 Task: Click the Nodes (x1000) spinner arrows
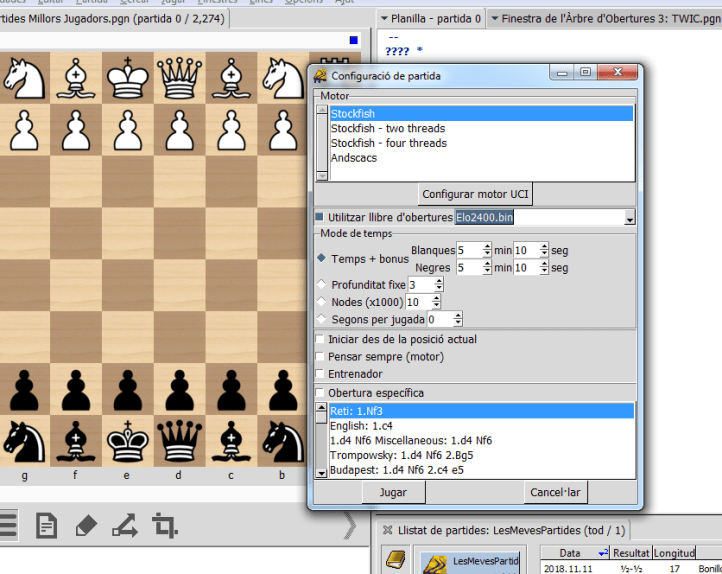(x=436, y=302)
